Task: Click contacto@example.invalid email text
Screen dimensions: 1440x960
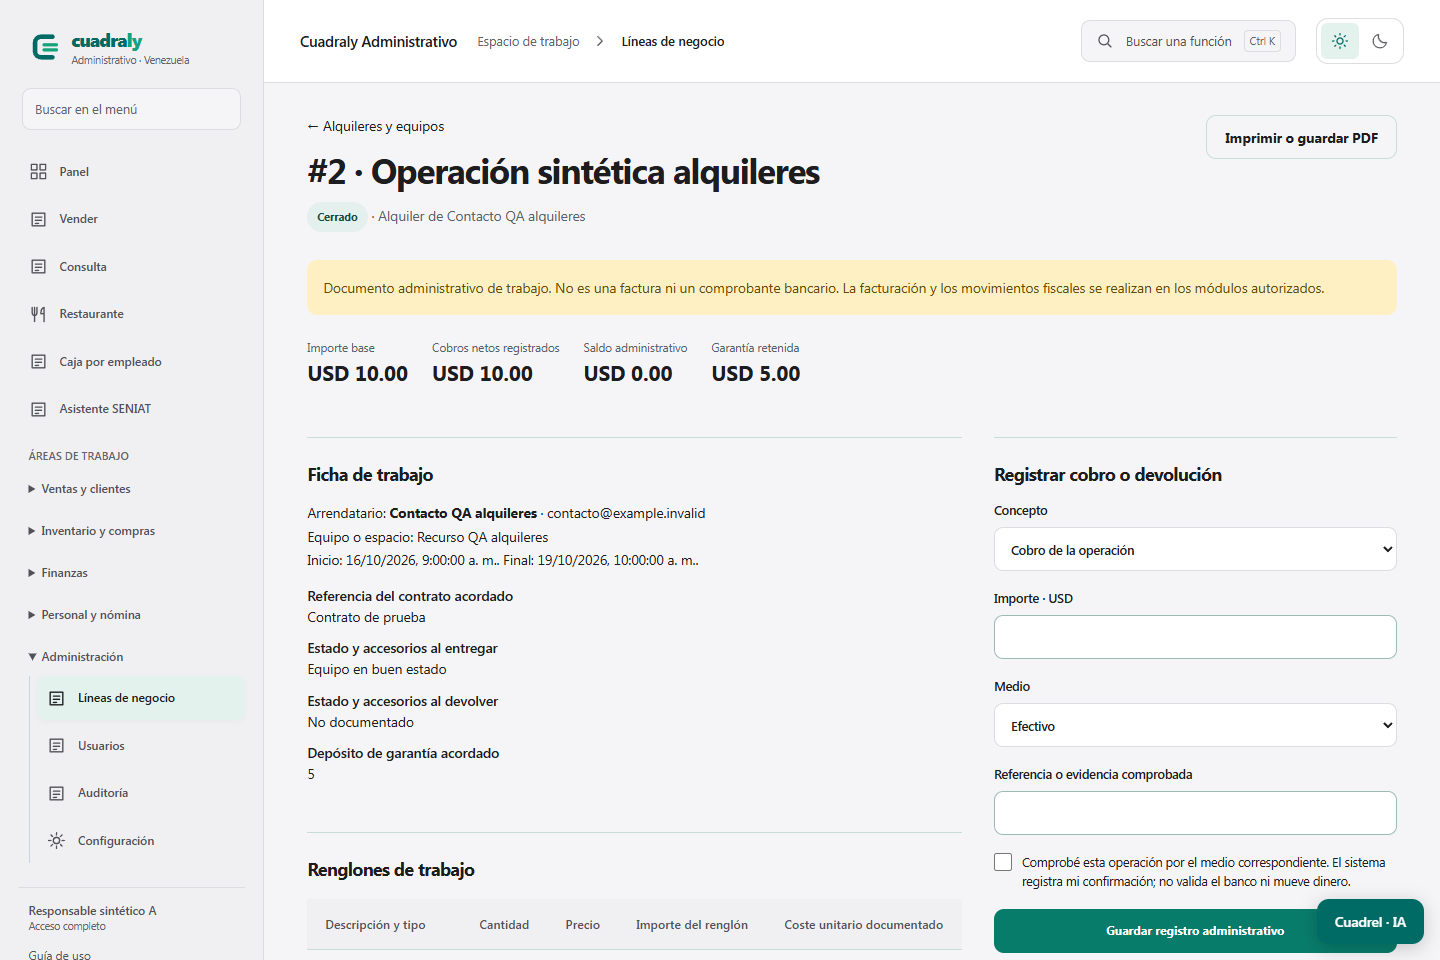Action: pyautogui.click(x=626, y=513)
